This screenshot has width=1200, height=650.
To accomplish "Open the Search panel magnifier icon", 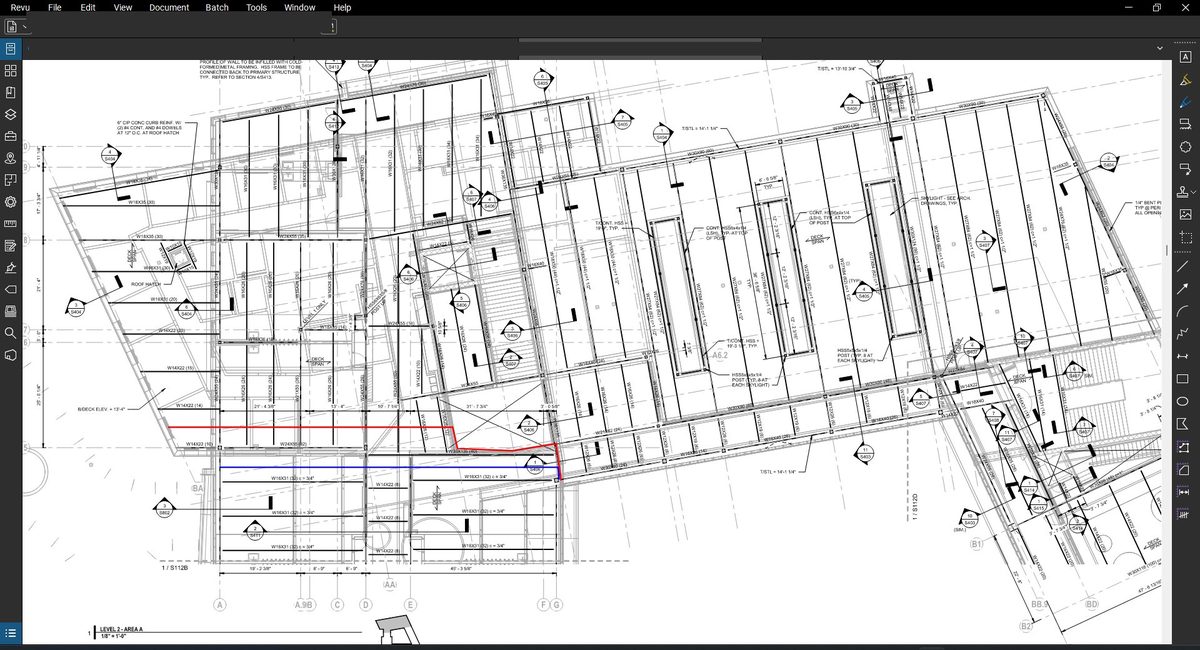I will pyautogui.click(x=11, y=332).
